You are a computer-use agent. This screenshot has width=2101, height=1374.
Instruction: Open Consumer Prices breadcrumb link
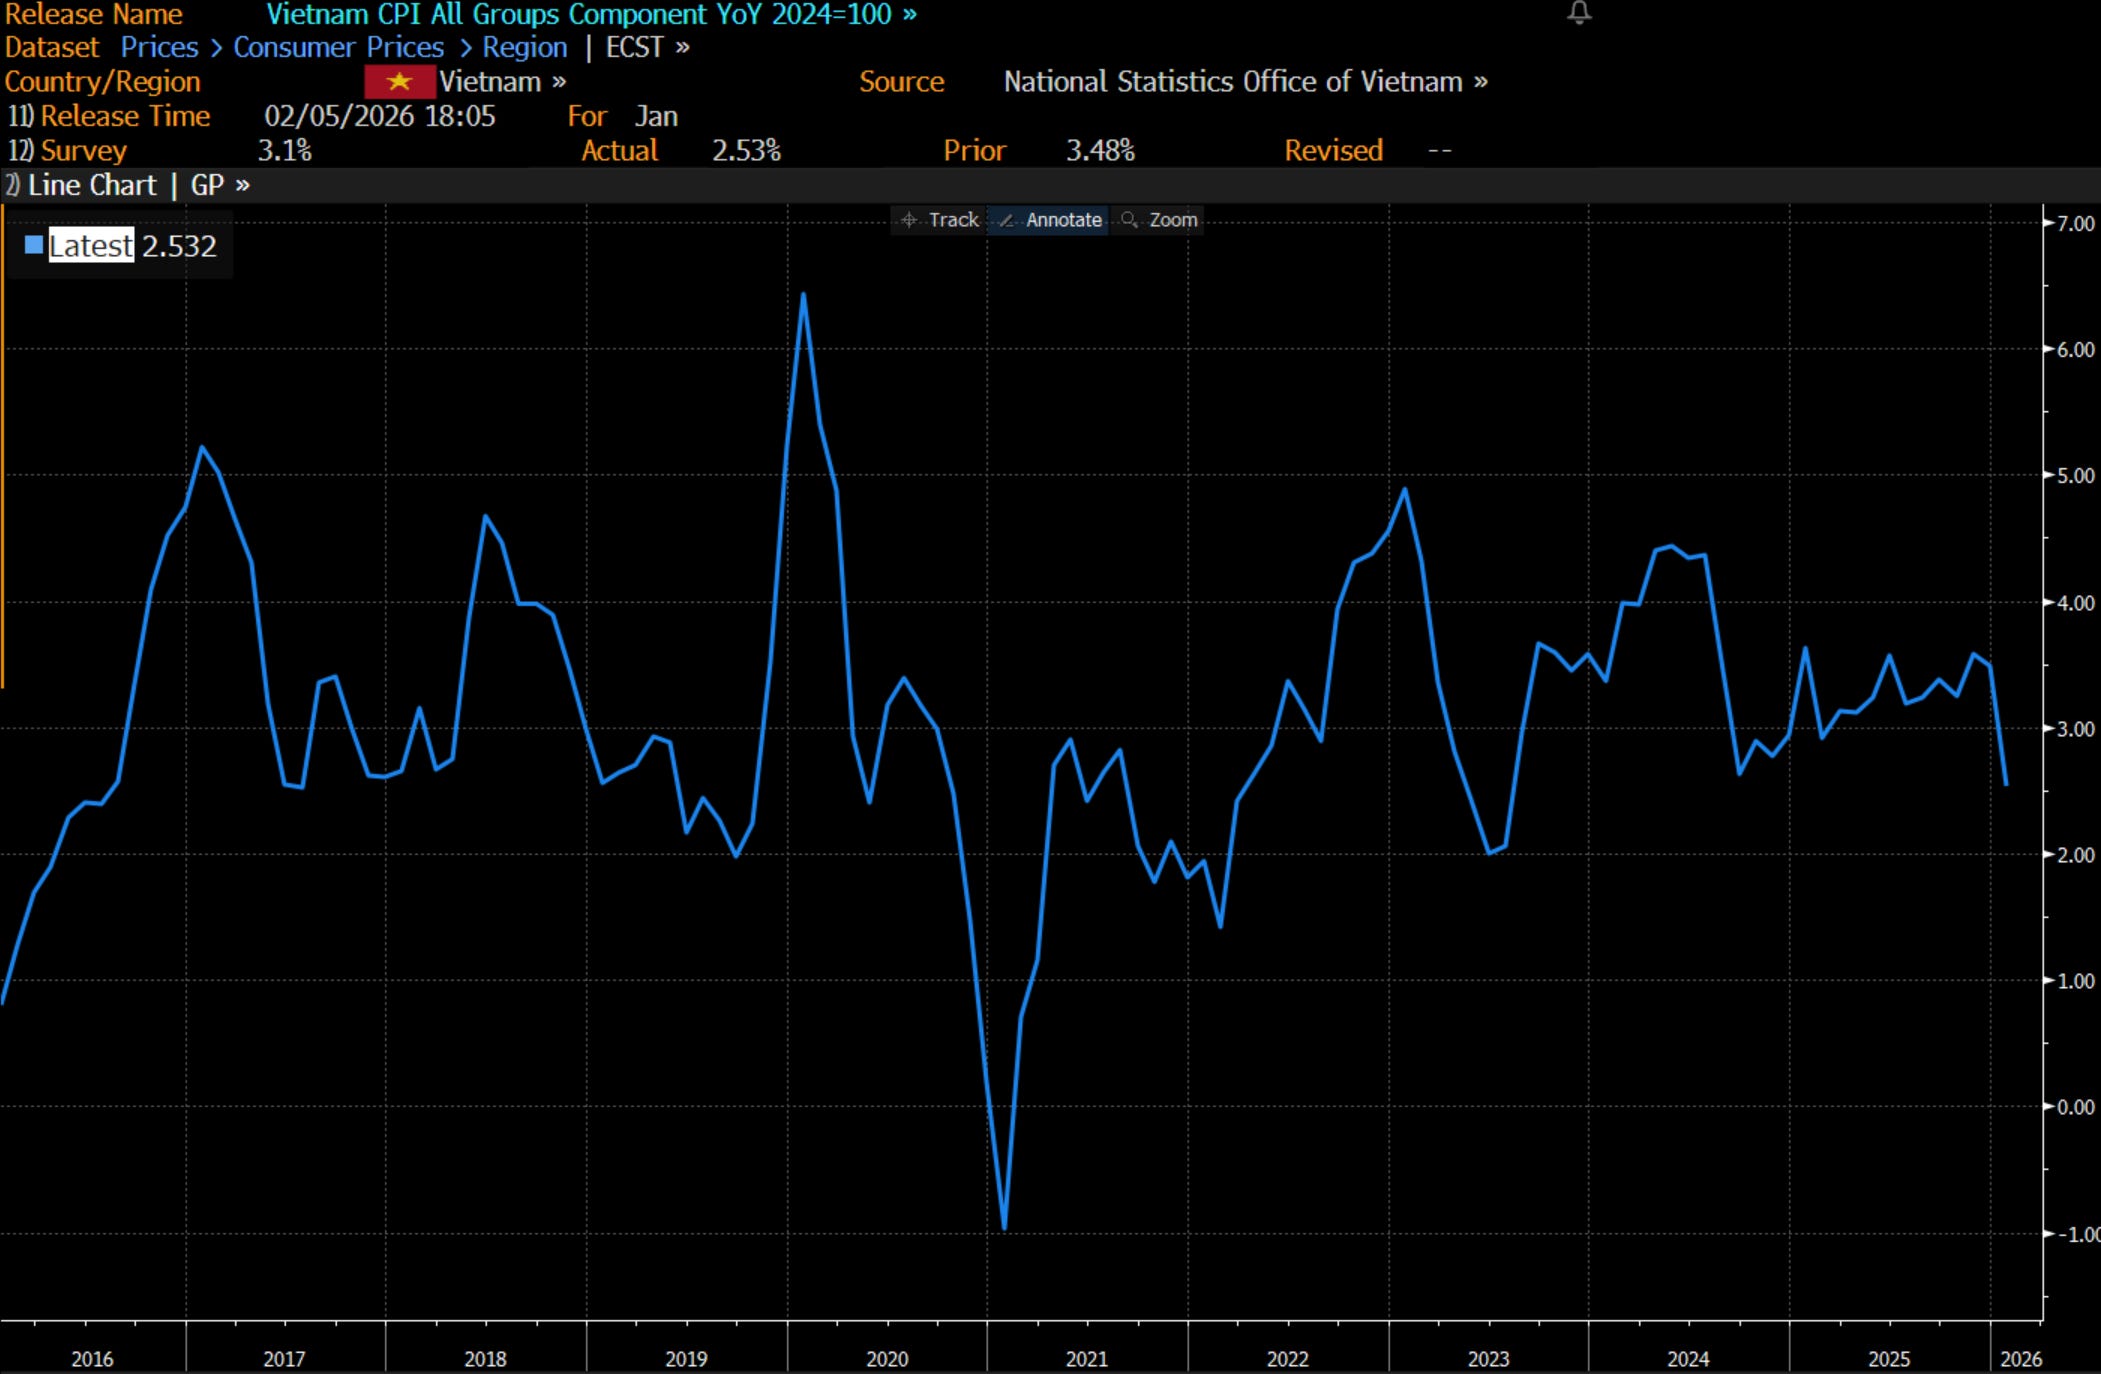(x=338, y=48)
